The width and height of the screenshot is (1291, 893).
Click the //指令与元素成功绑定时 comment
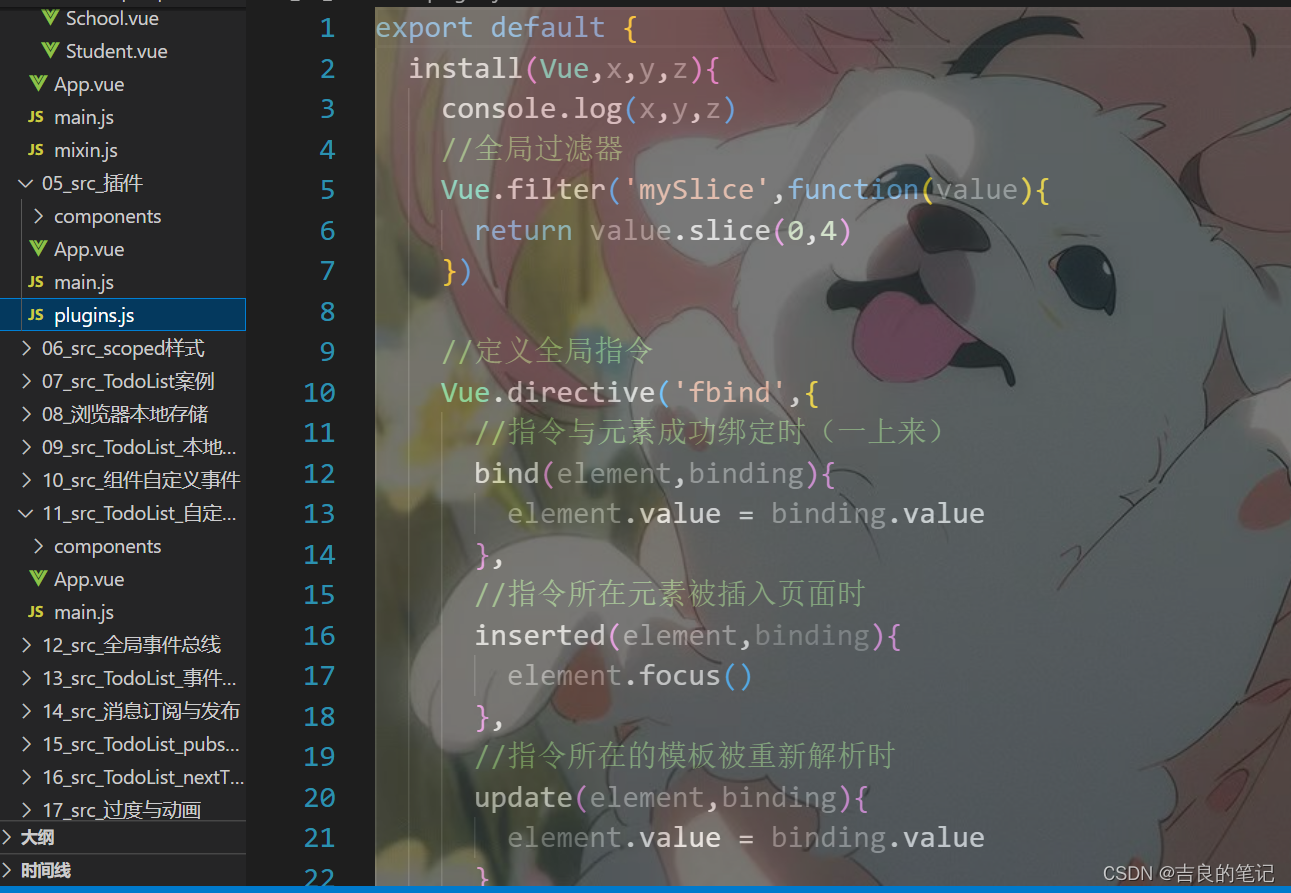710,432
